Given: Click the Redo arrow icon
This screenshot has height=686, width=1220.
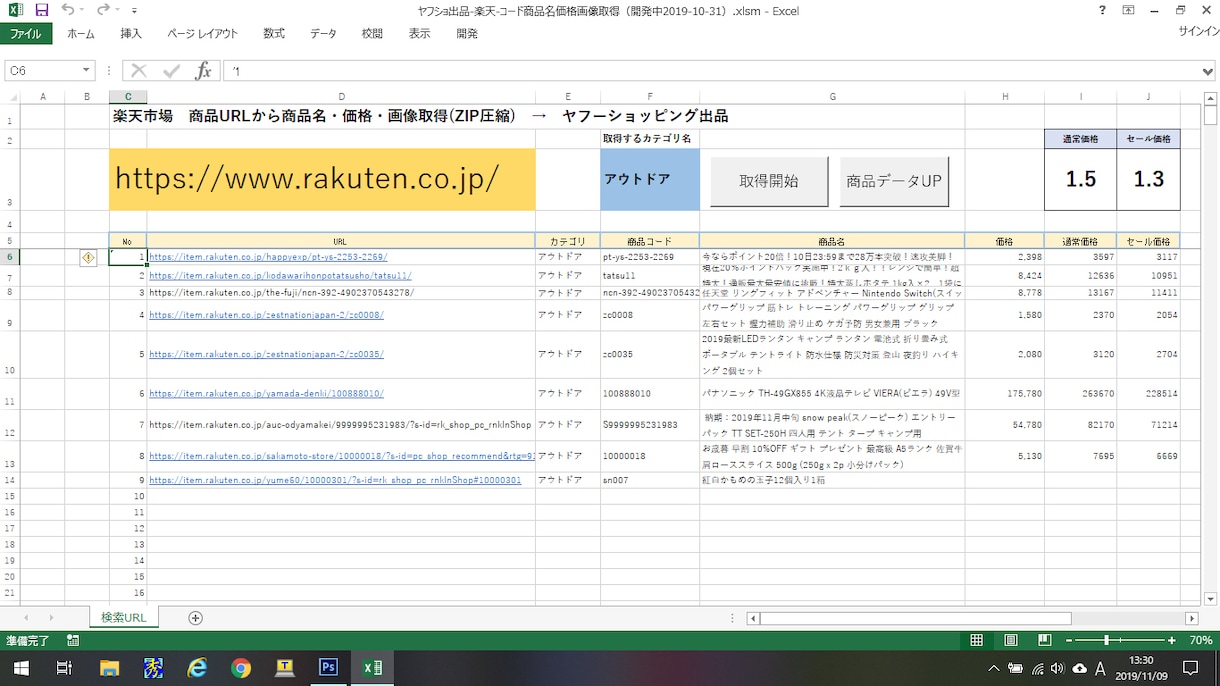Looking at the screenshot, I should (103, 10).
